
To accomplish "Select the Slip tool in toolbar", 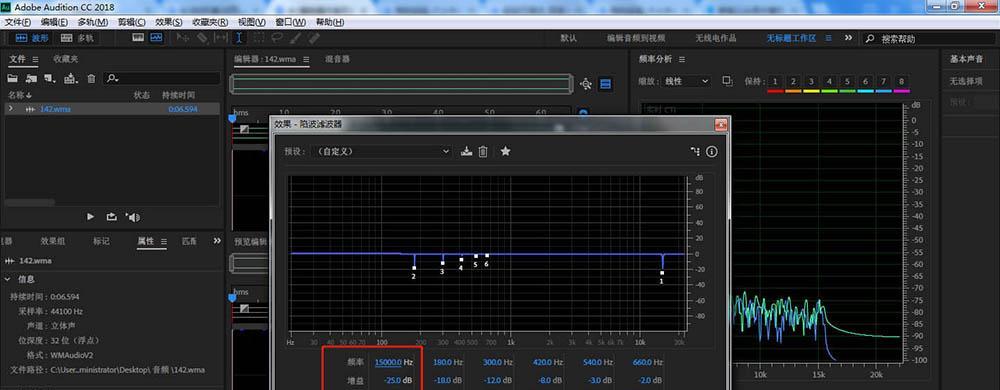I will click(x=221, y=38).
